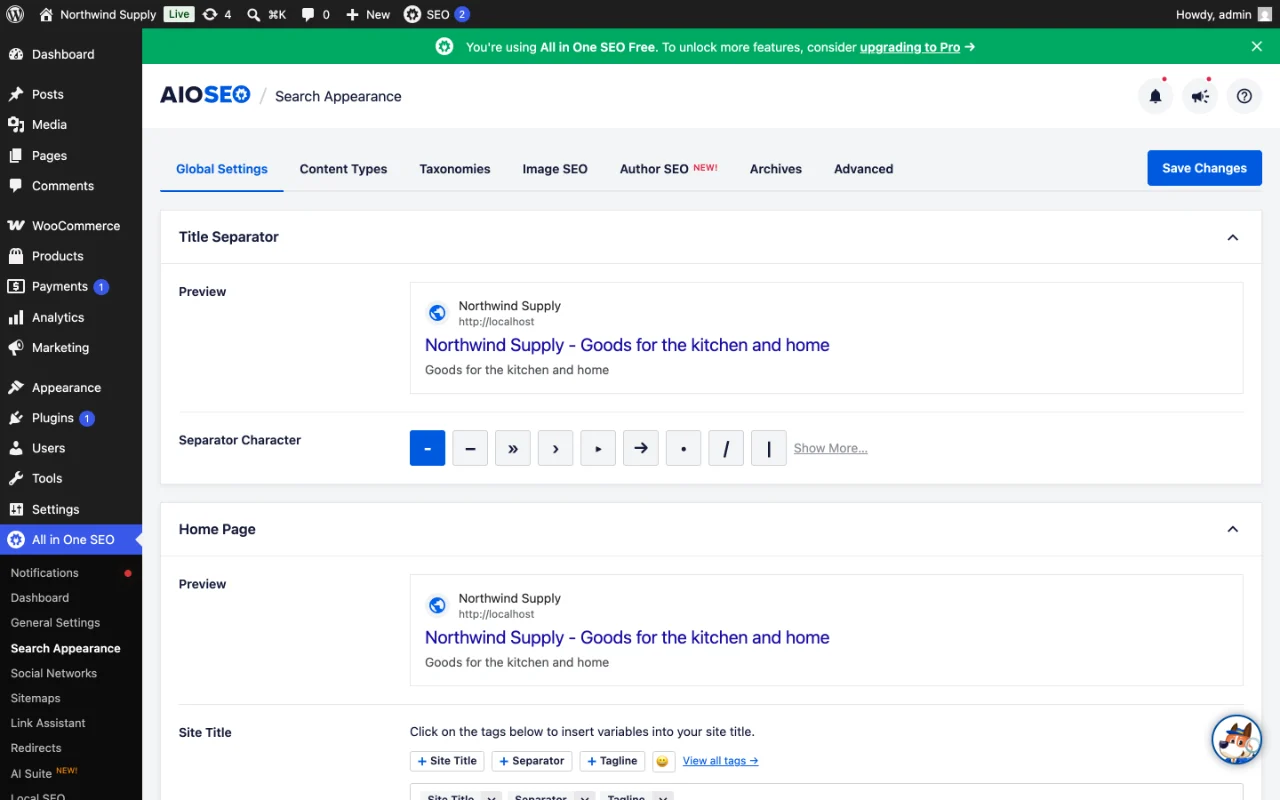The height and width of the screenshot is (800, 1280).
Task: Insert the Site Title tag
Action: click(447, 761)
